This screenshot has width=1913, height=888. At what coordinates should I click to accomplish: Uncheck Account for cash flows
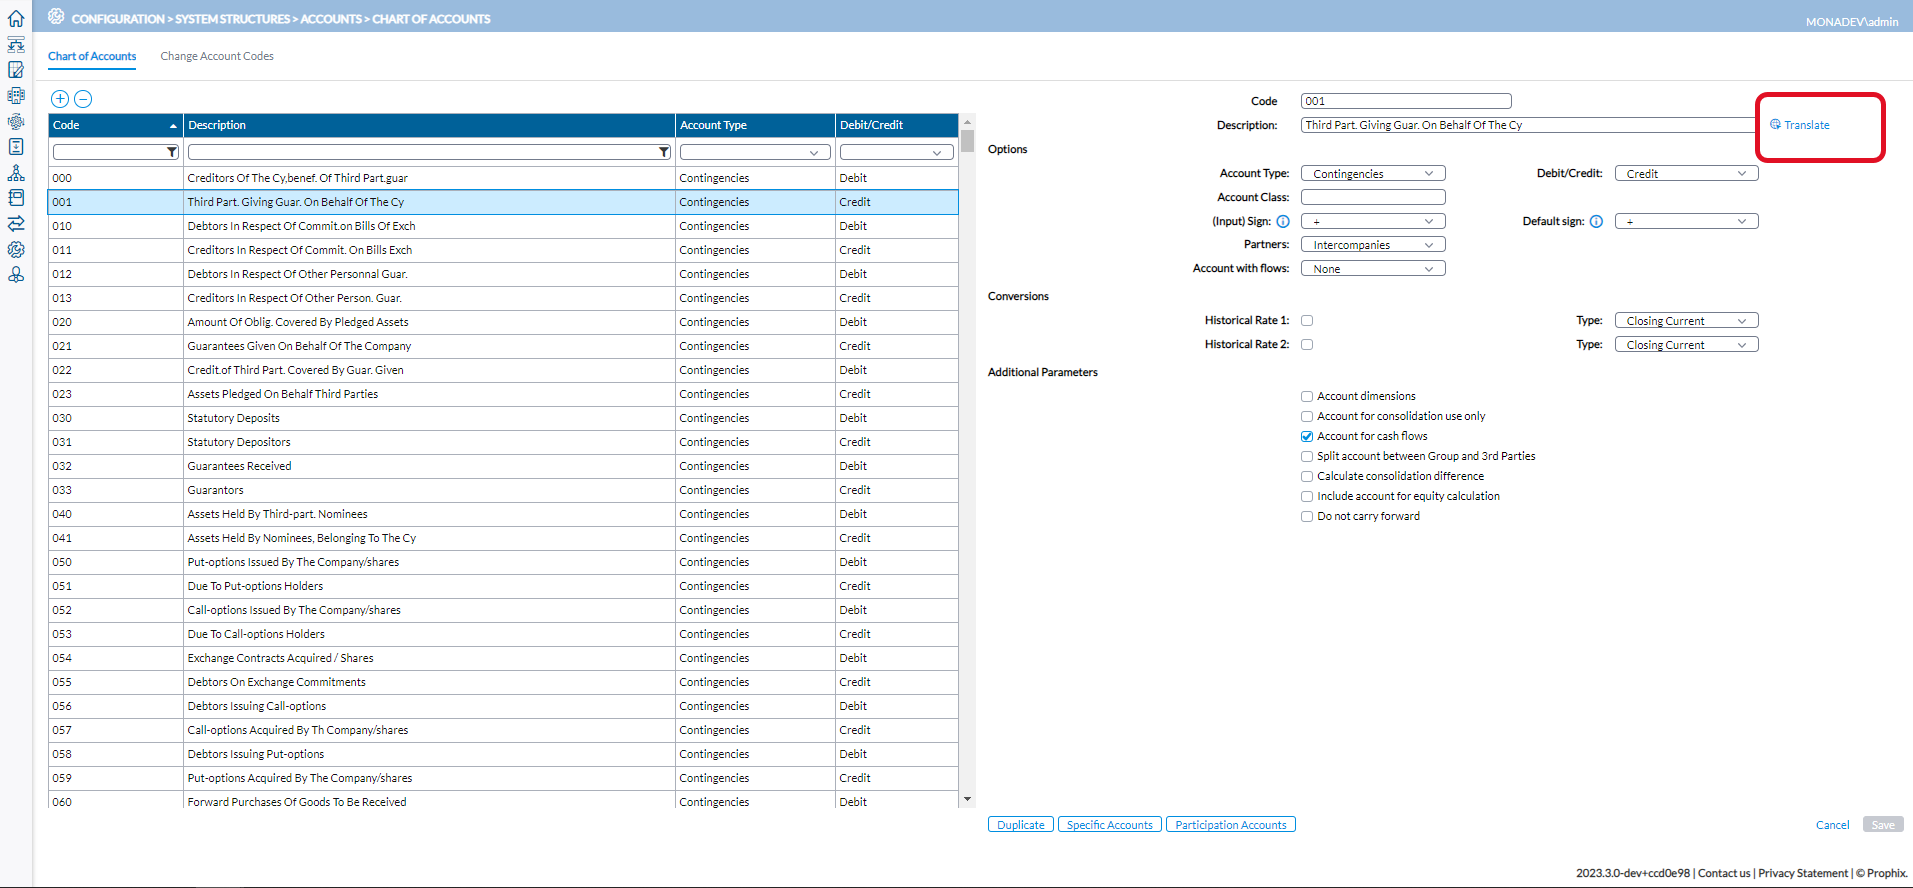click(1307, 437)
